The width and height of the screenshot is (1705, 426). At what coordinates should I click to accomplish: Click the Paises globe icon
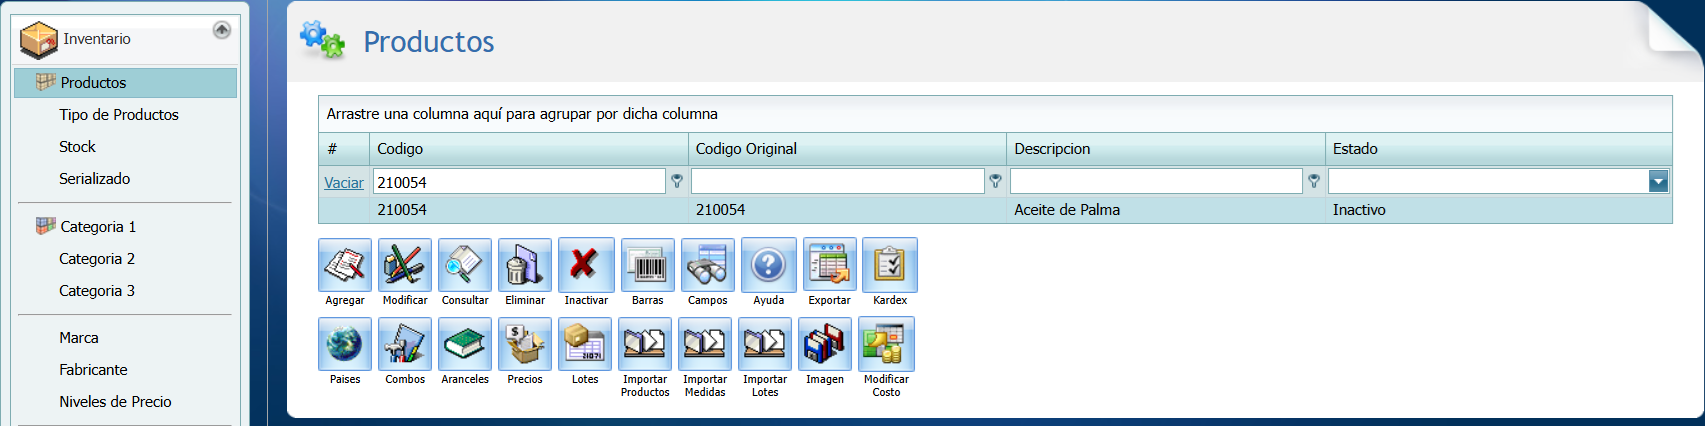tap(345, 344)
